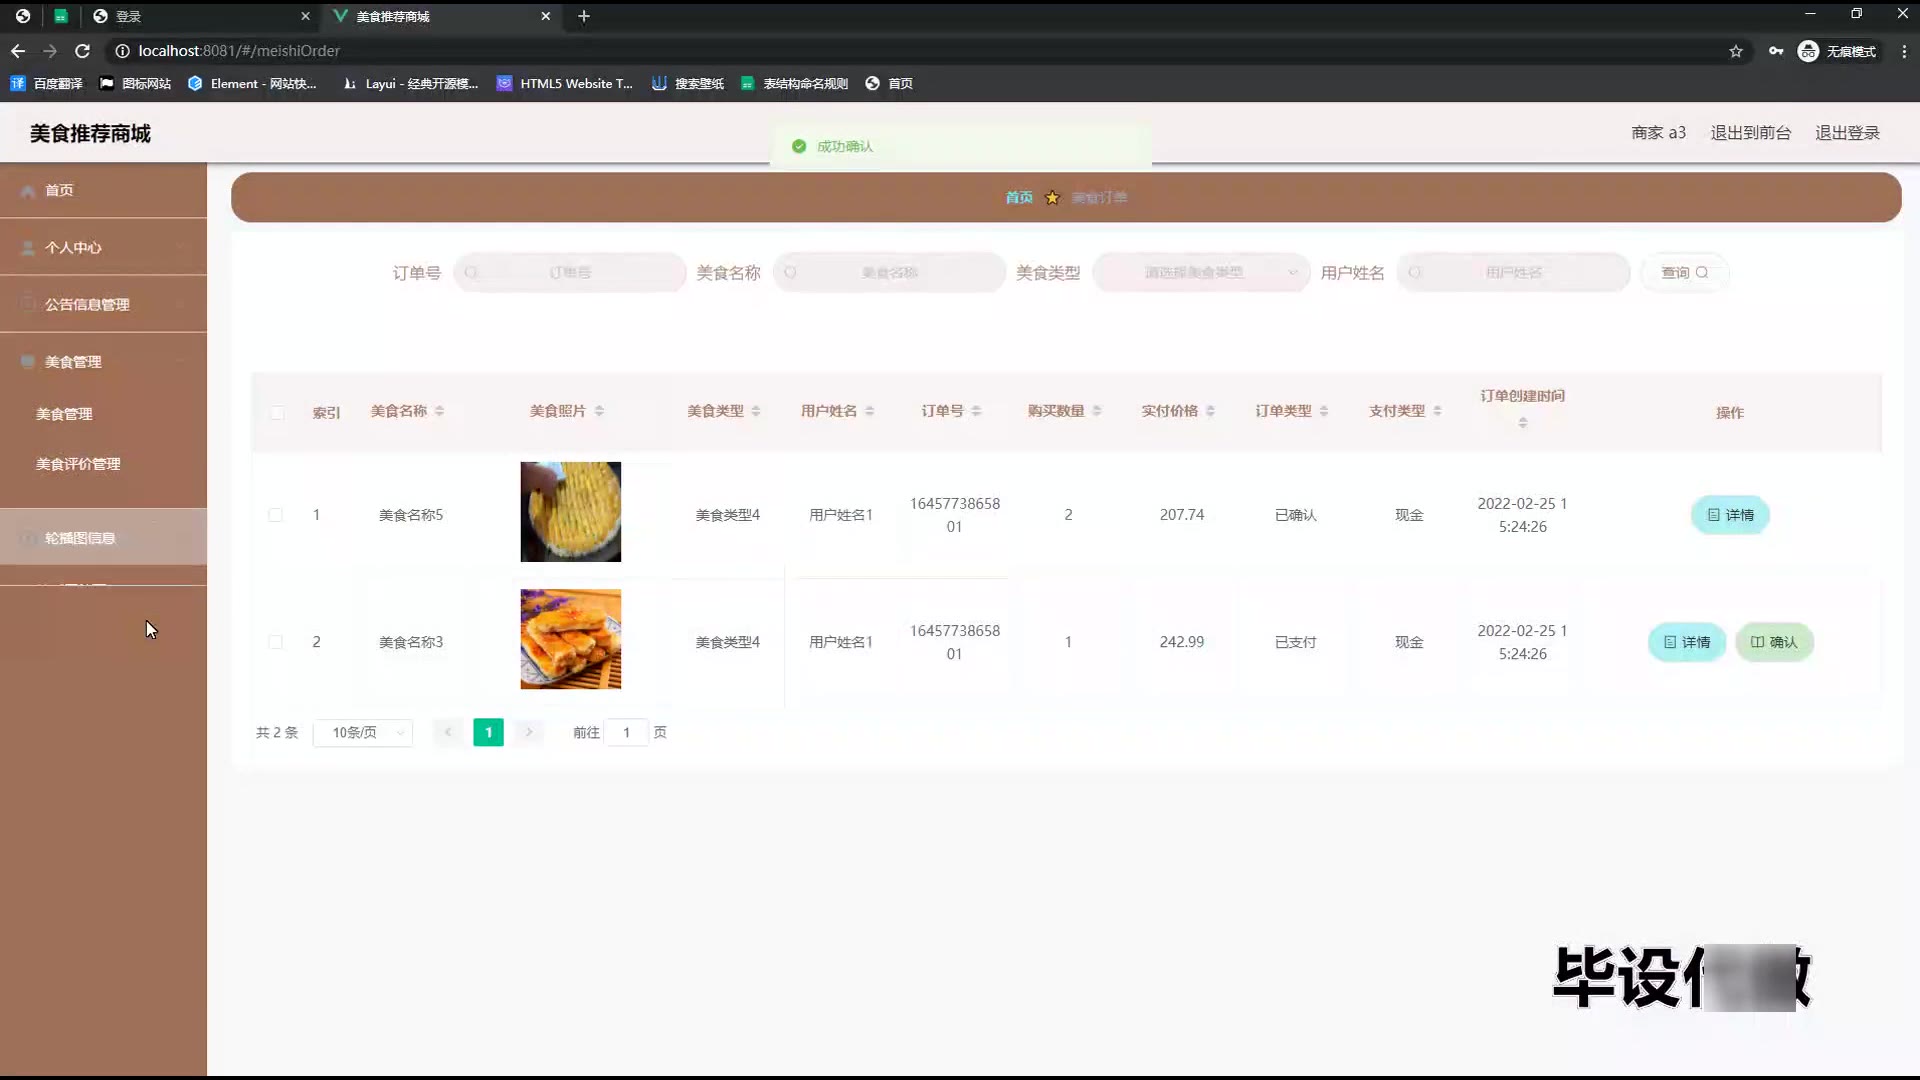Sort by 实付价格 column arrows

tap(1210, 411)
